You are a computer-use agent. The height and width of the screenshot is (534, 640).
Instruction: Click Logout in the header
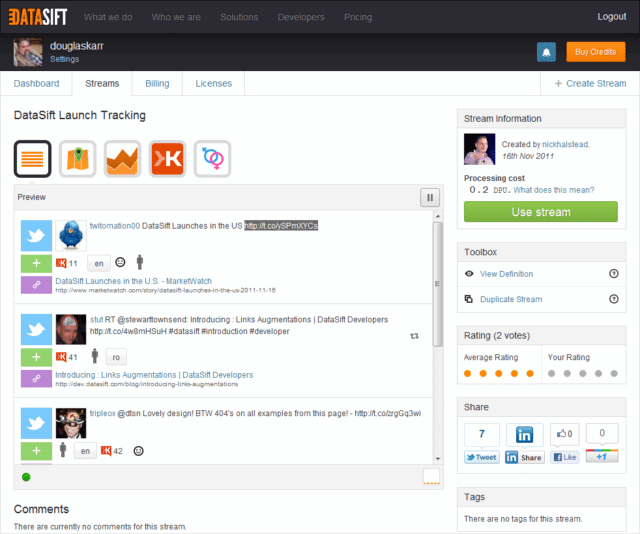click(611, 17)
